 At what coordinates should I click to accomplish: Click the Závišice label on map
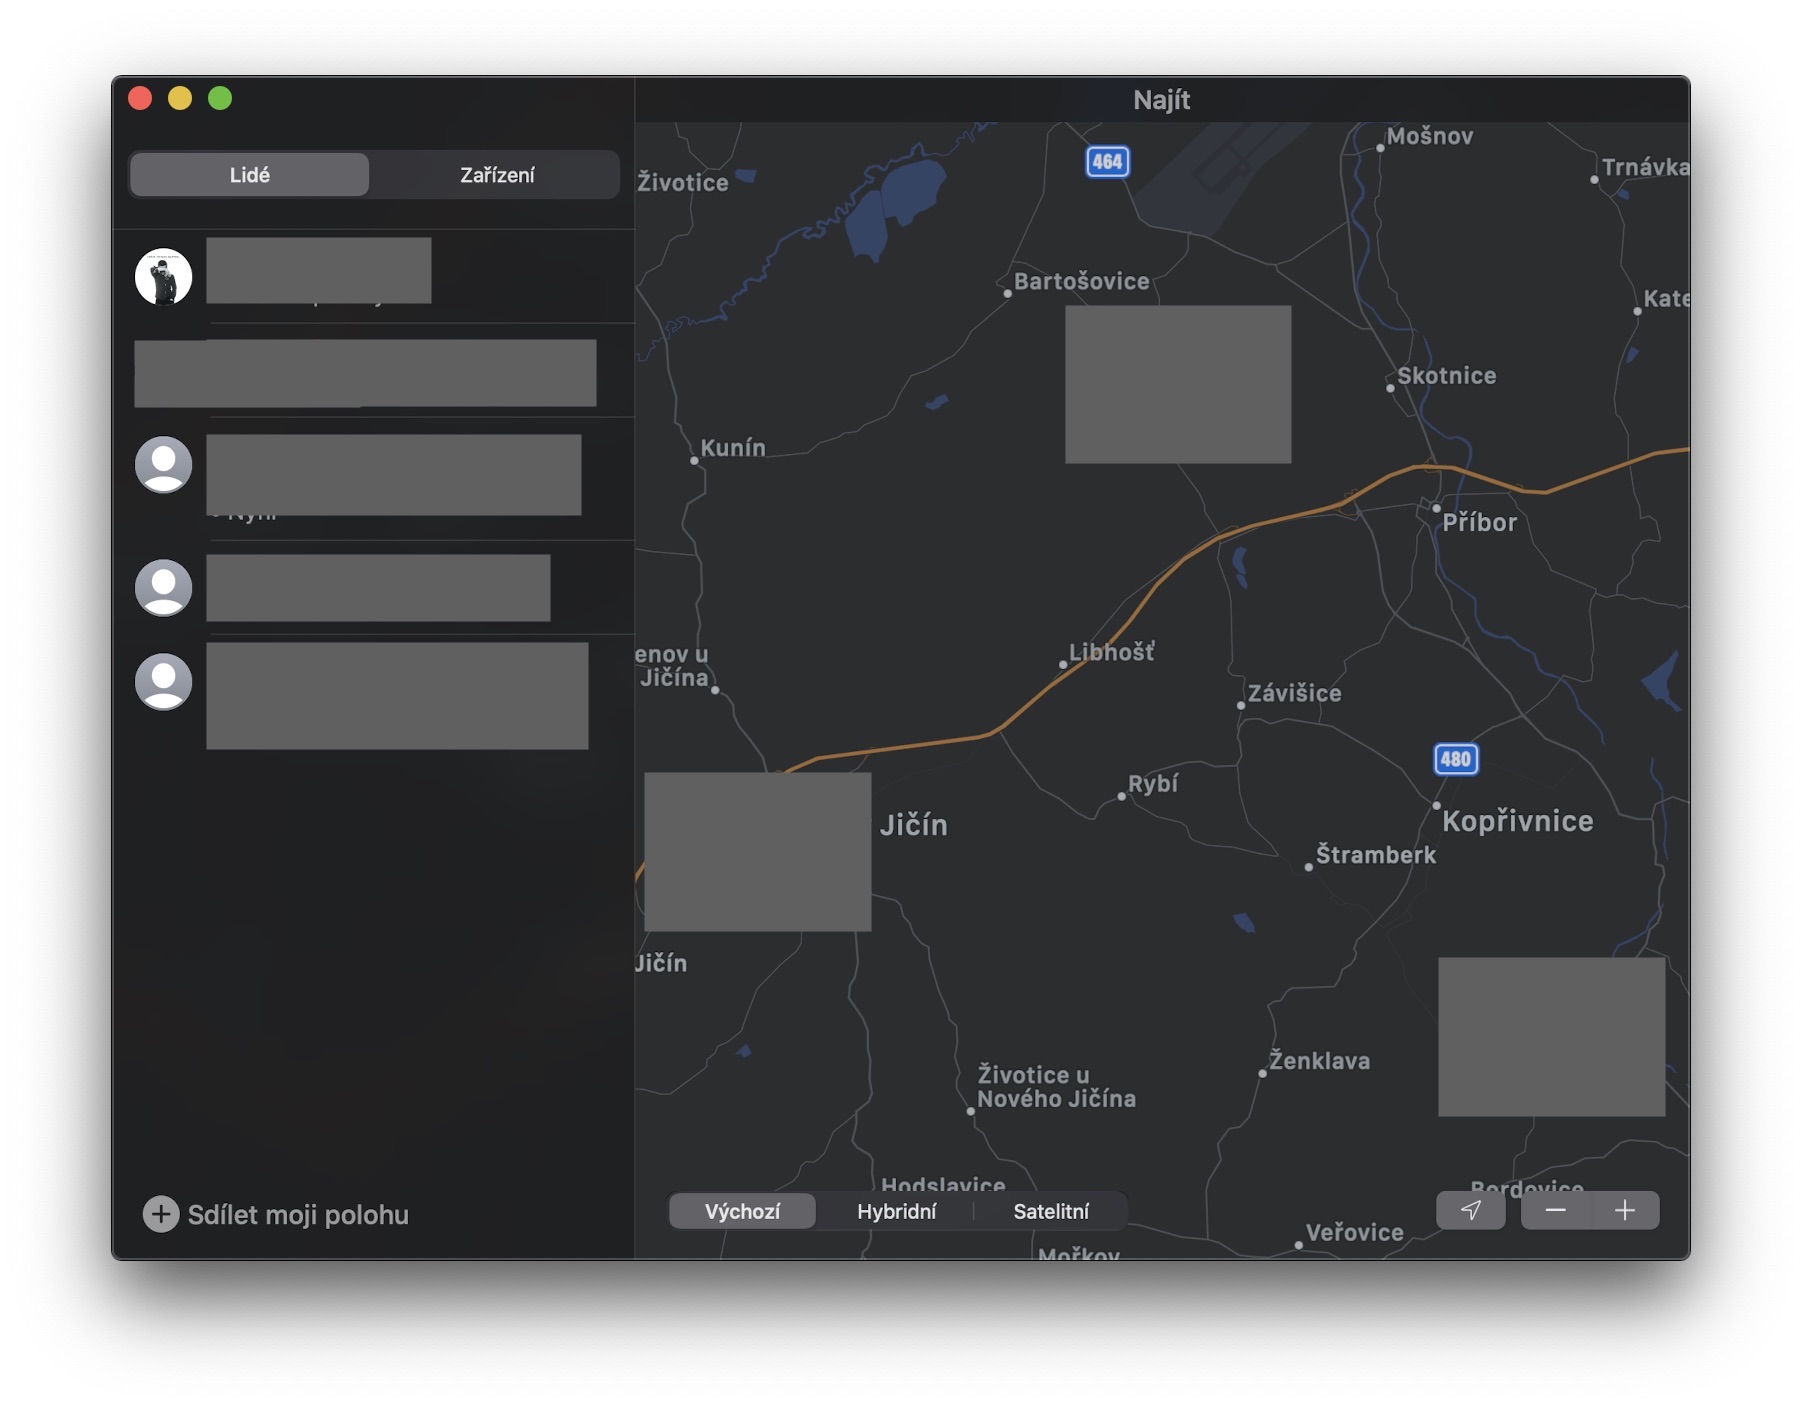[1294, 693]
